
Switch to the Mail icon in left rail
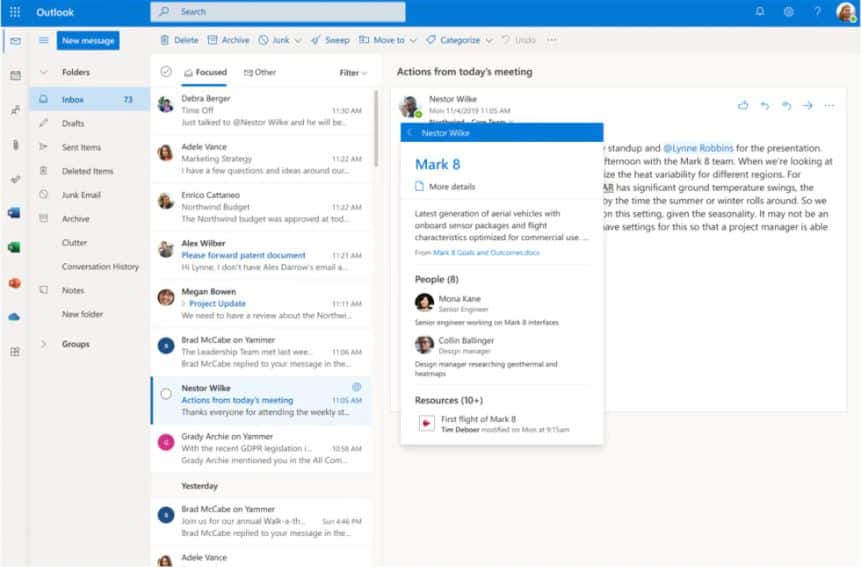(x=15, y=41)
